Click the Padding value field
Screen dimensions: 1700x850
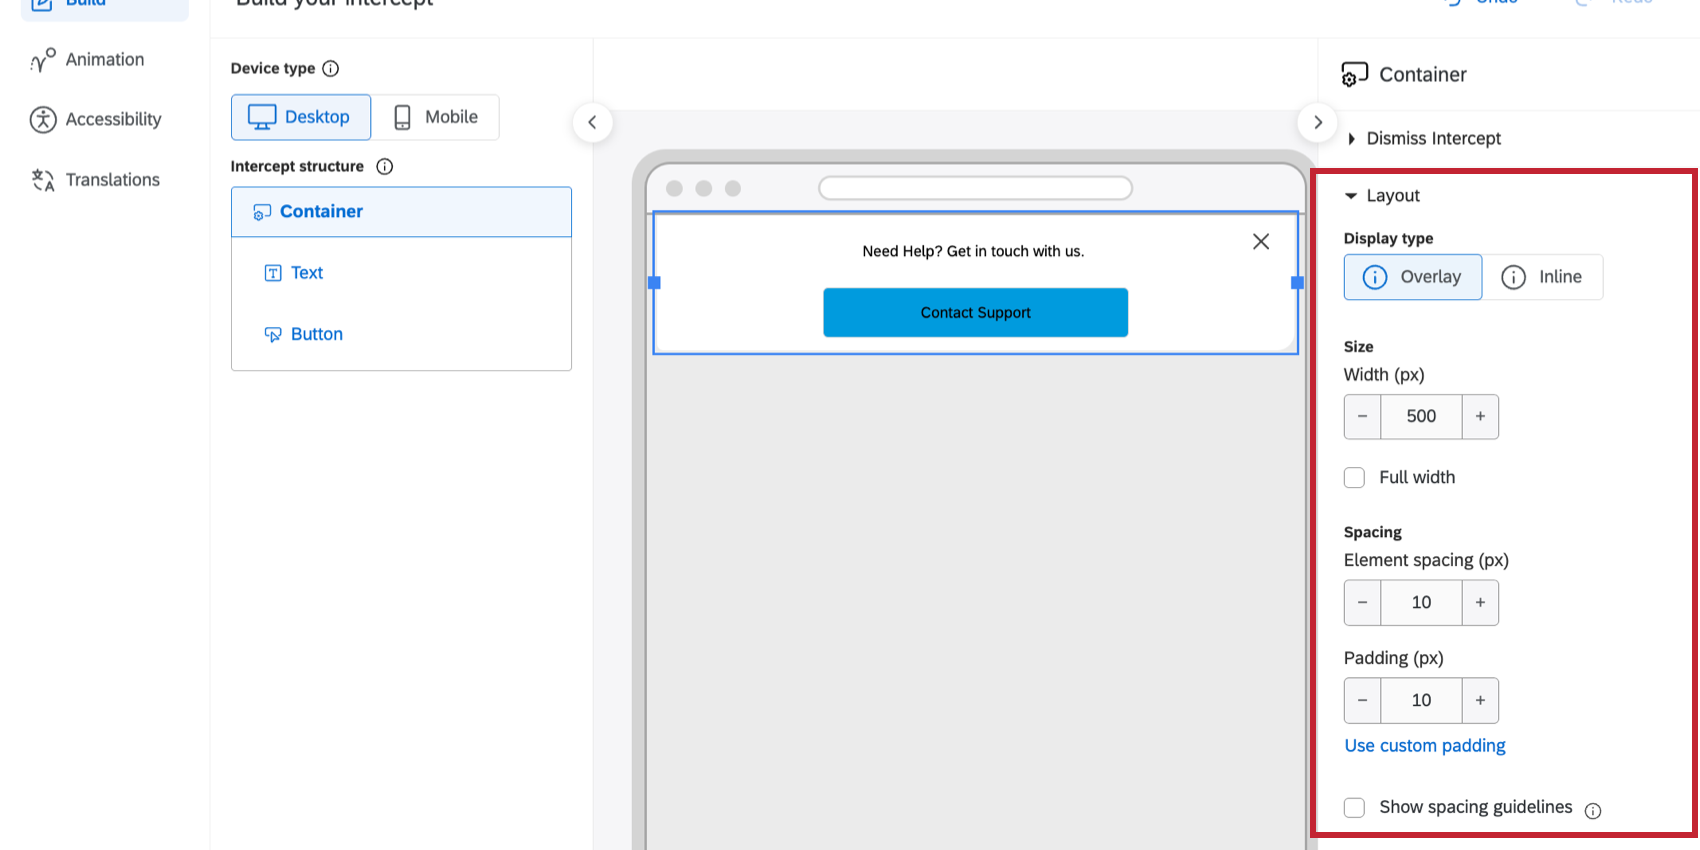[1421, 701]
